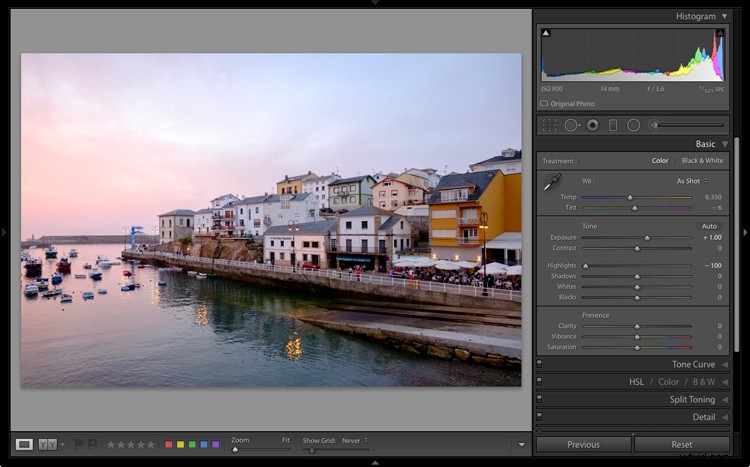This screenshot has width=750, height=467.
Task: Show the filmstrip via bottom arrow
Action: click(375, 463)
